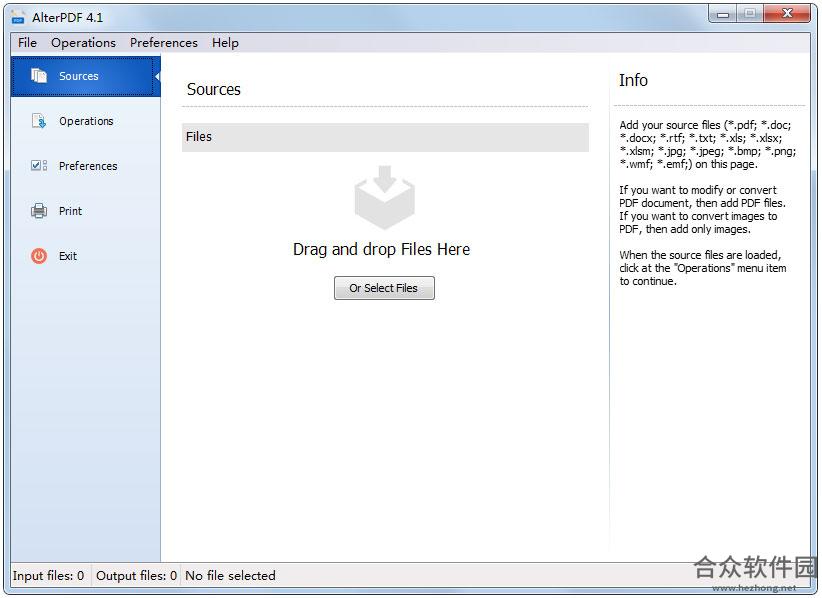Select the Sources label in sidebar
The image size is (822, 598).
click(x=79, y=76)
